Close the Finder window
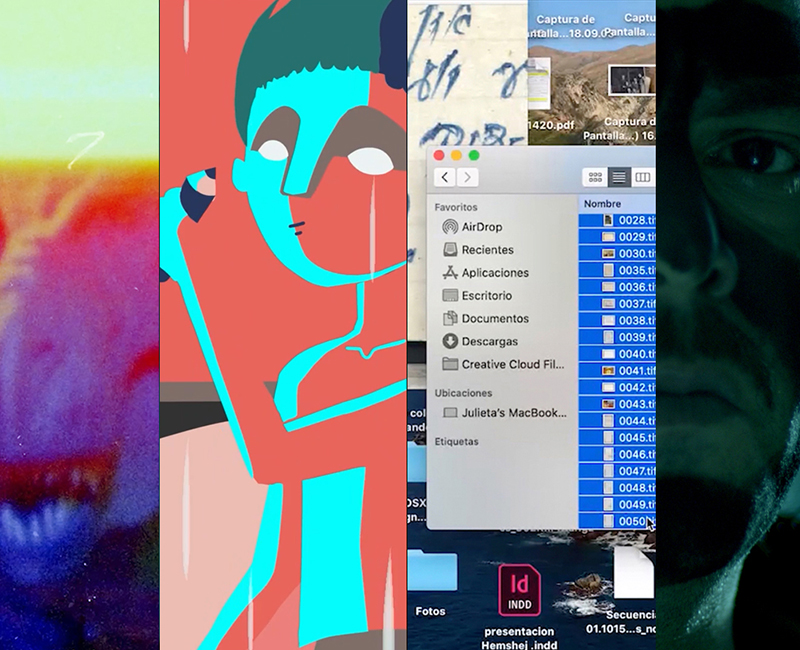Image resolution: width=800 pixels, height=650 pixels. [439, 155]
